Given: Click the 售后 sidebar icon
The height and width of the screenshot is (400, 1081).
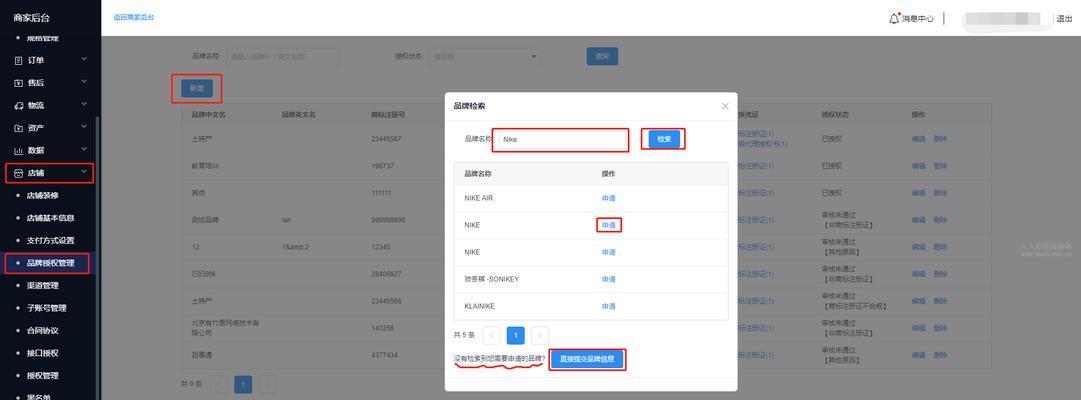Looking at the screenshot, I should [x=18, y=83].
